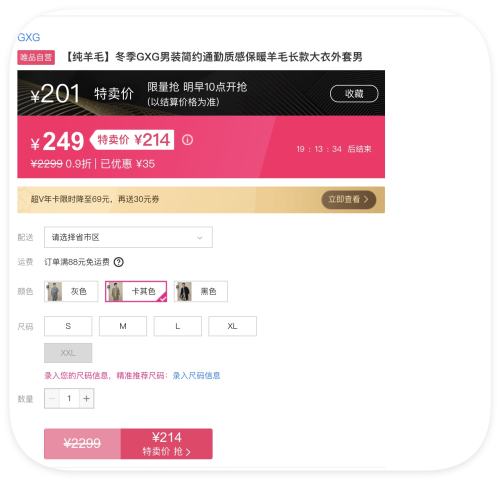Screen dimensions: 500x480
Task: Open the 录入尺码信息 link
Action: pyautogui.click(x=196, y=376)
